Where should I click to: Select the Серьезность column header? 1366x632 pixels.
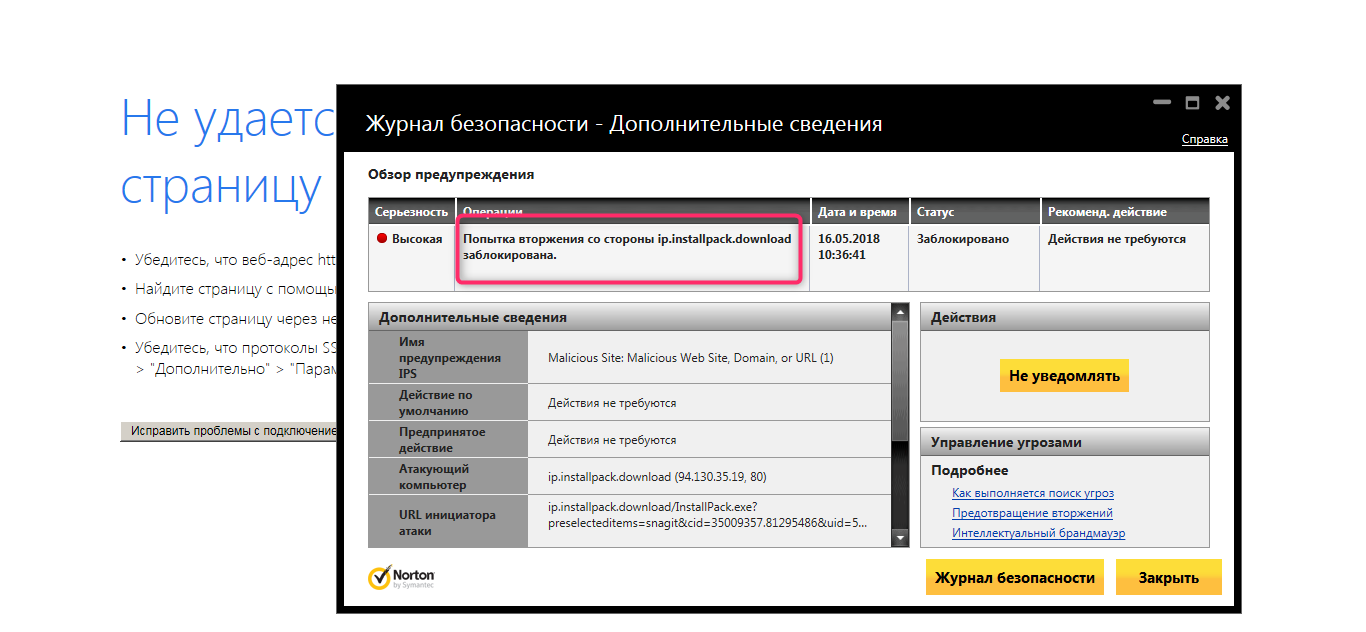coord(411,212)
